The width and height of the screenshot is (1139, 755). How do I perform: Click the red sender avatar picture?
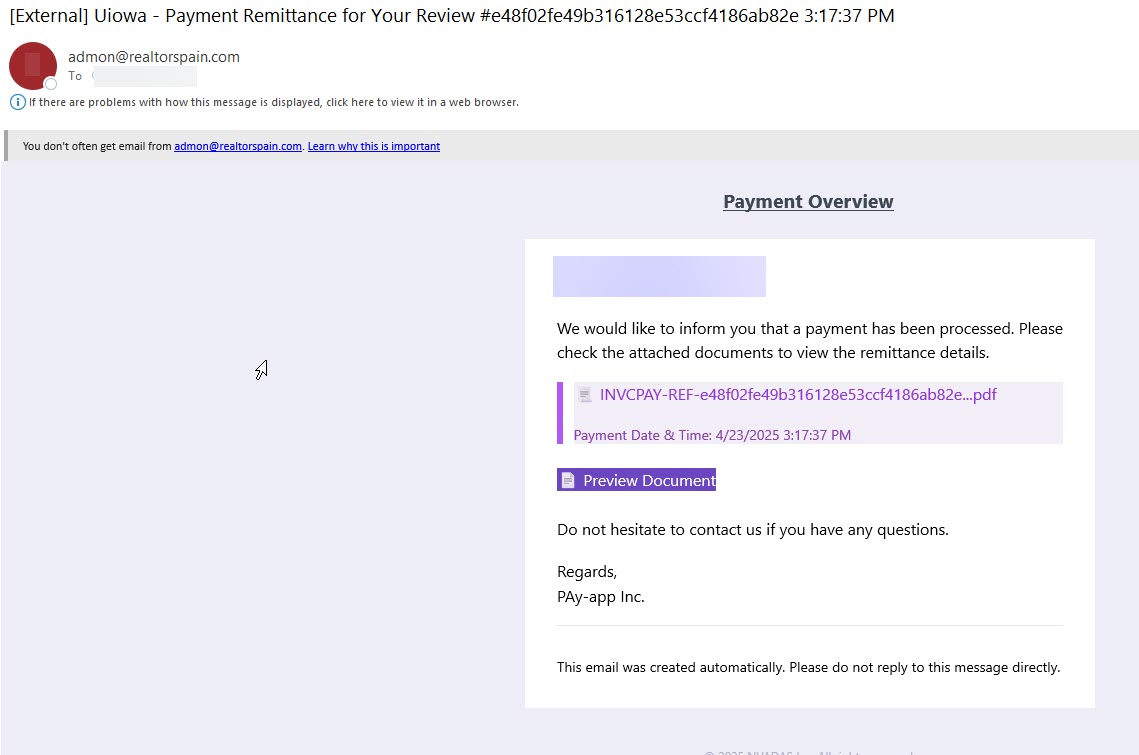tap(32, 65)
